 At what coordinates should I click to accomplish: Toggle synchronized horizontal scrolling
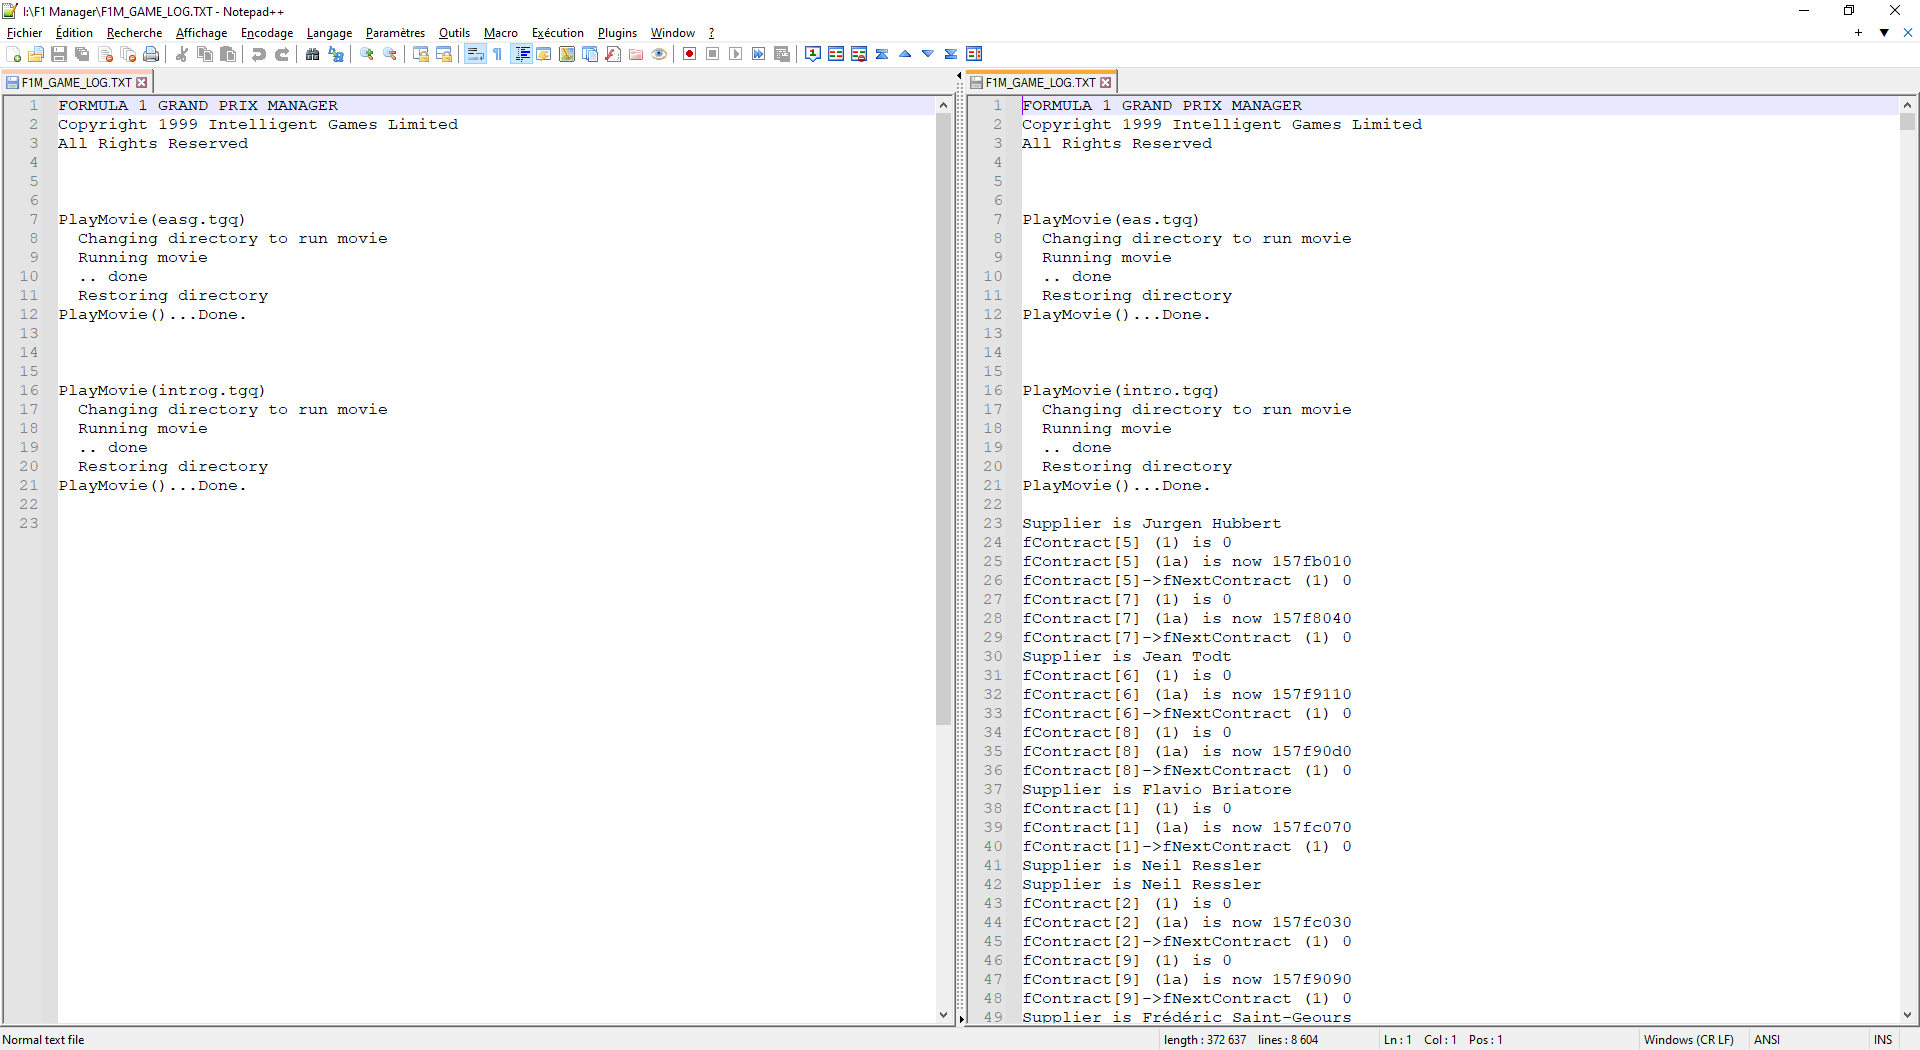[444, 54]
